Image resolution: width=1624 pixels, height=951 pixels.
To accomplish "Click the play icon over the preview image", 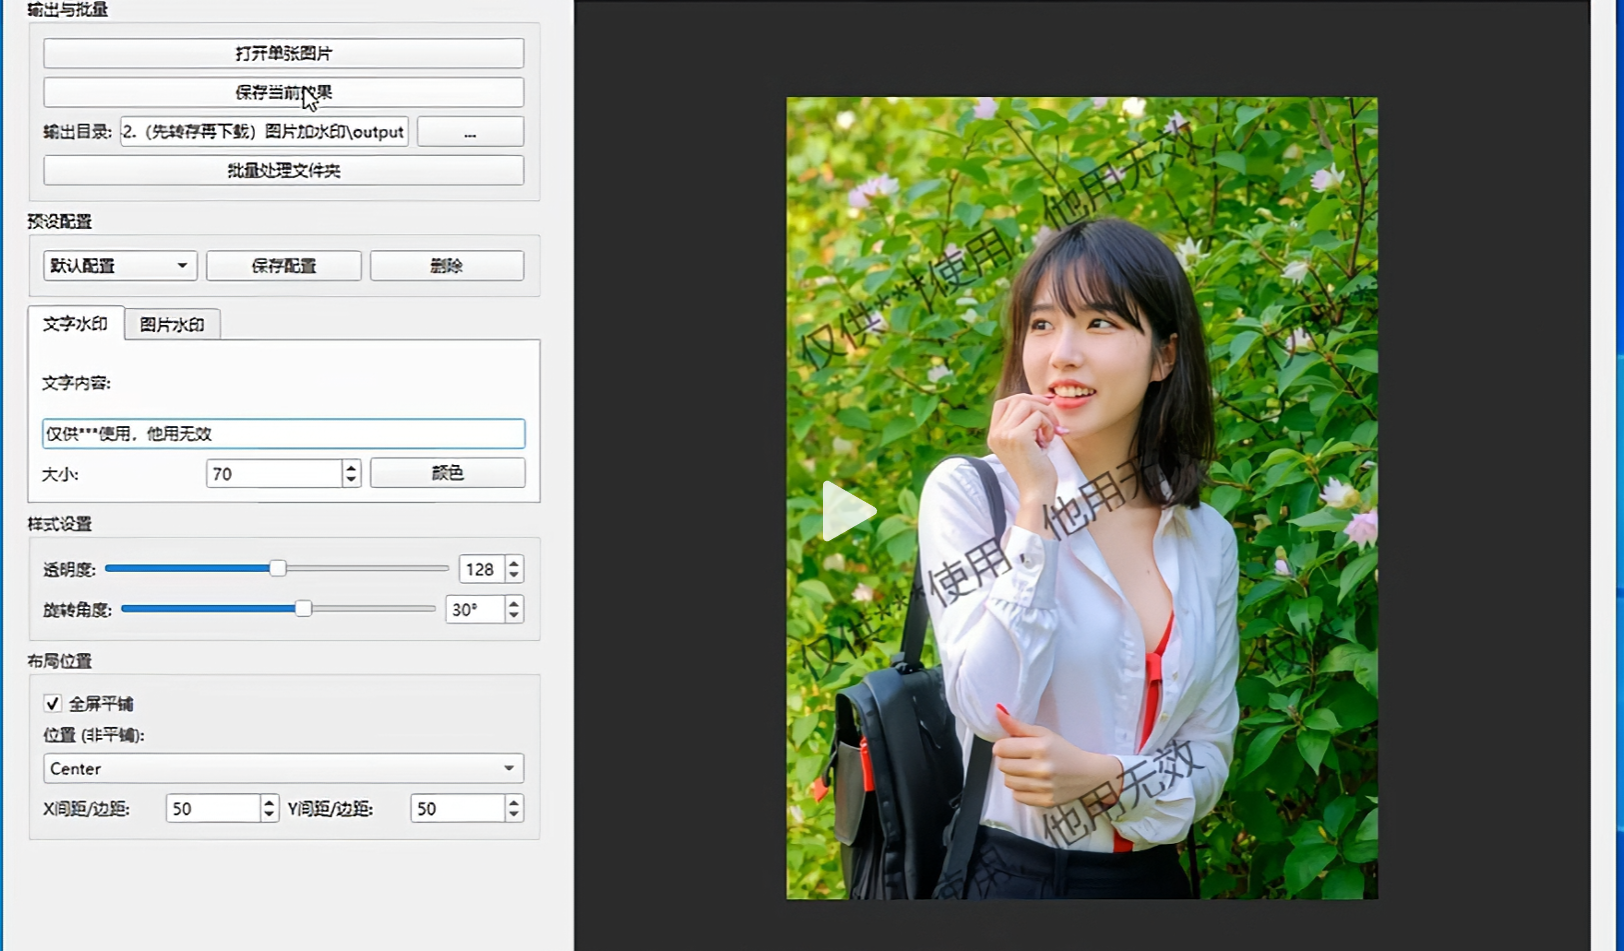I will point(848,511).
